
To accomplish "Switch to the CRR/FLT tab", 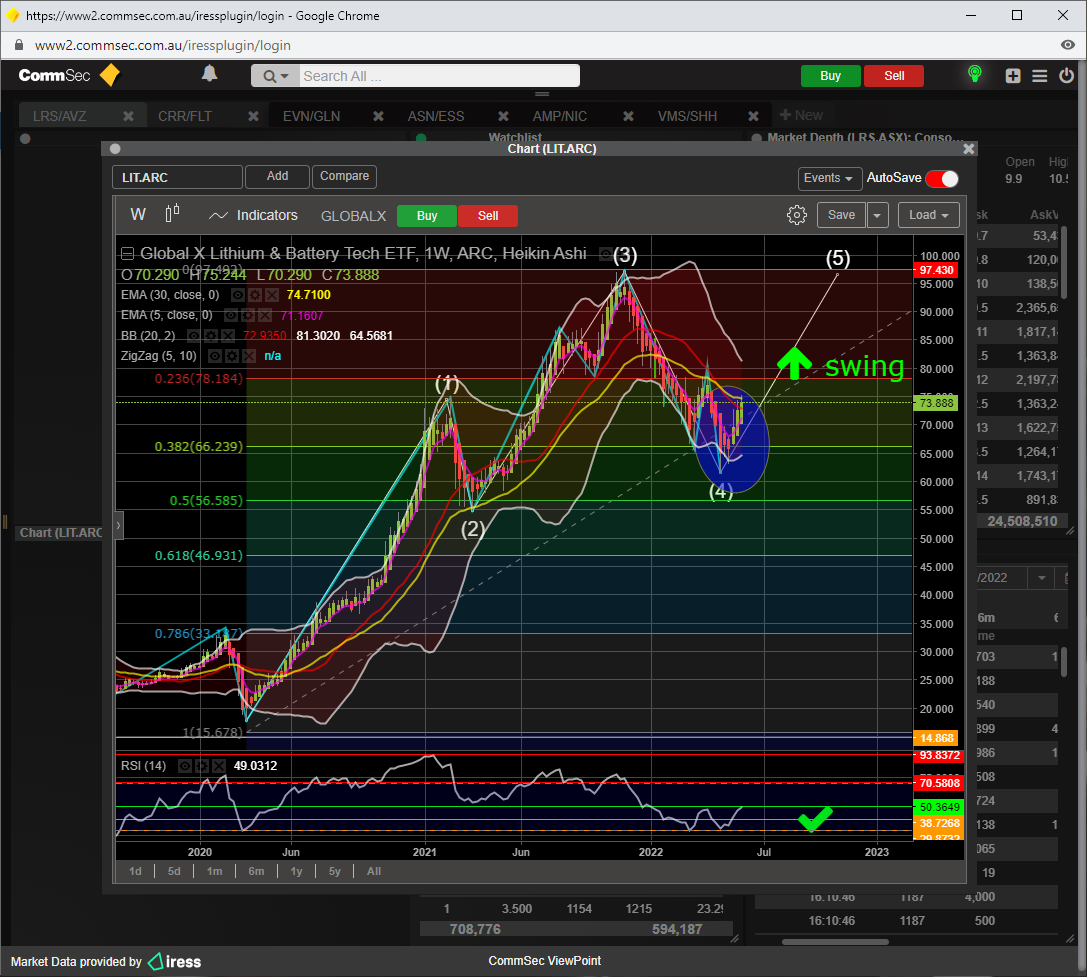I will 185,116.
